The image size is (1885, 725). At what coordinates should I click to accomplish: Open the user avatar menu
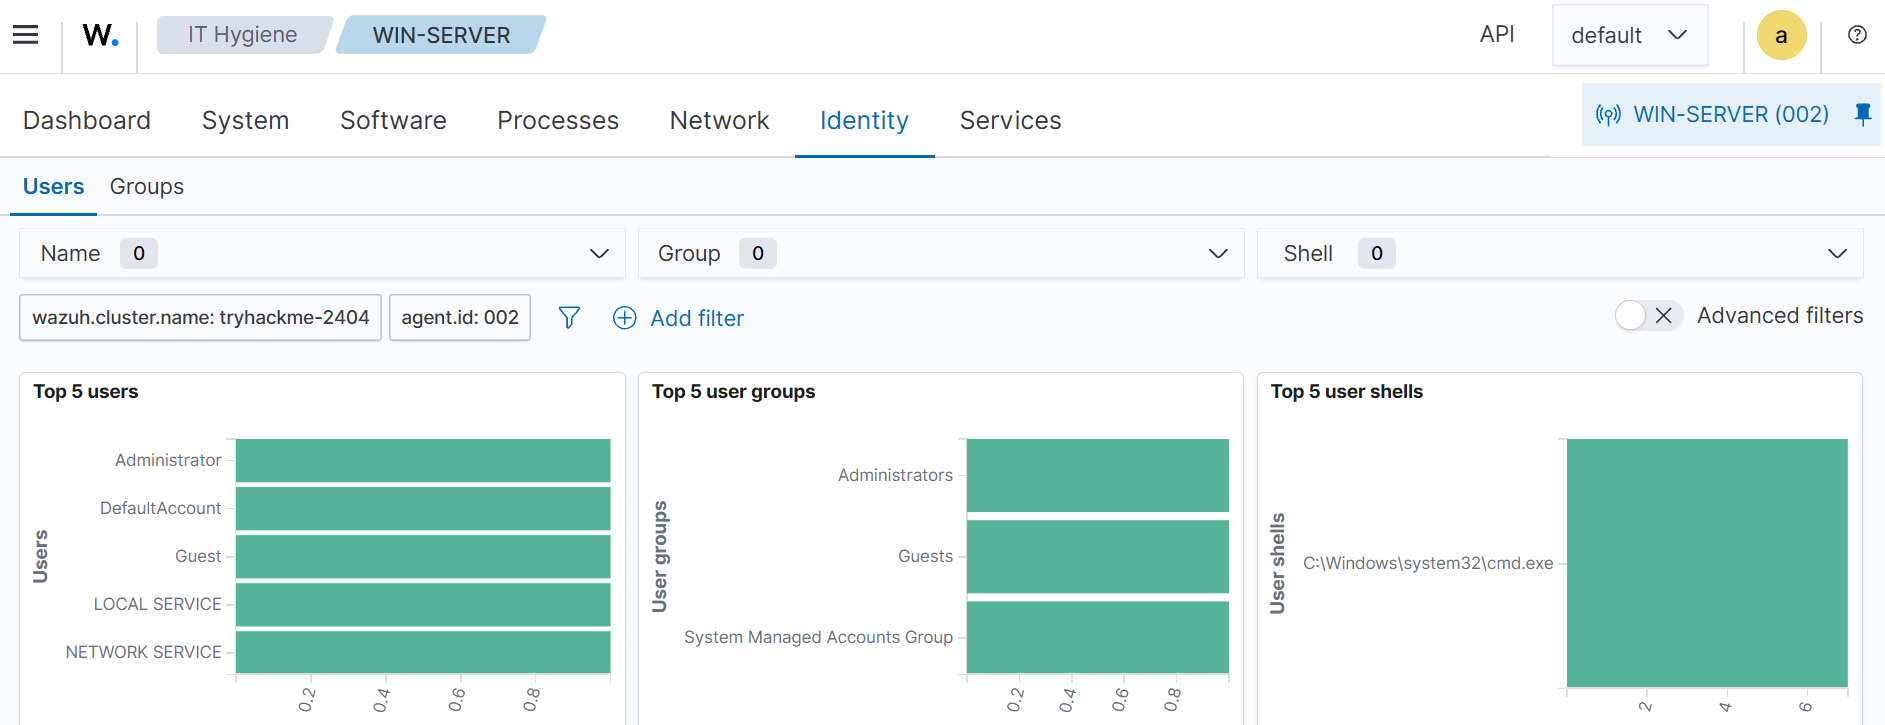1781,35
